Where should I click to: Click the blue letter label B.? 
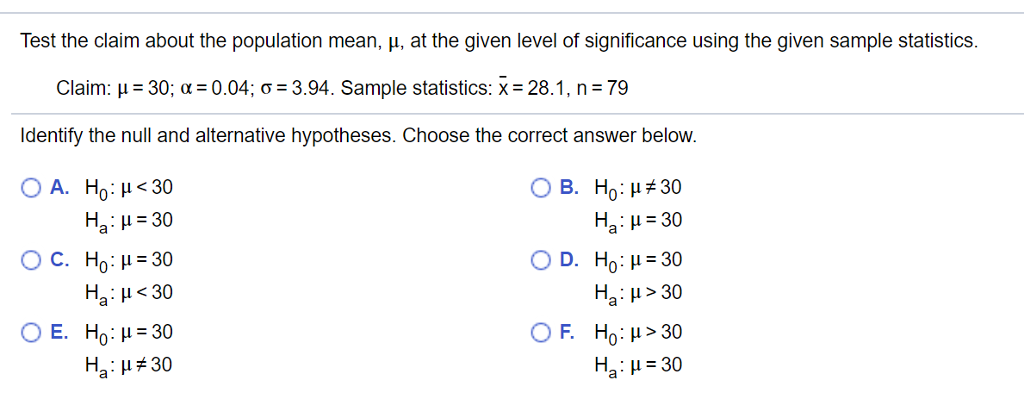tap(569, 188)
